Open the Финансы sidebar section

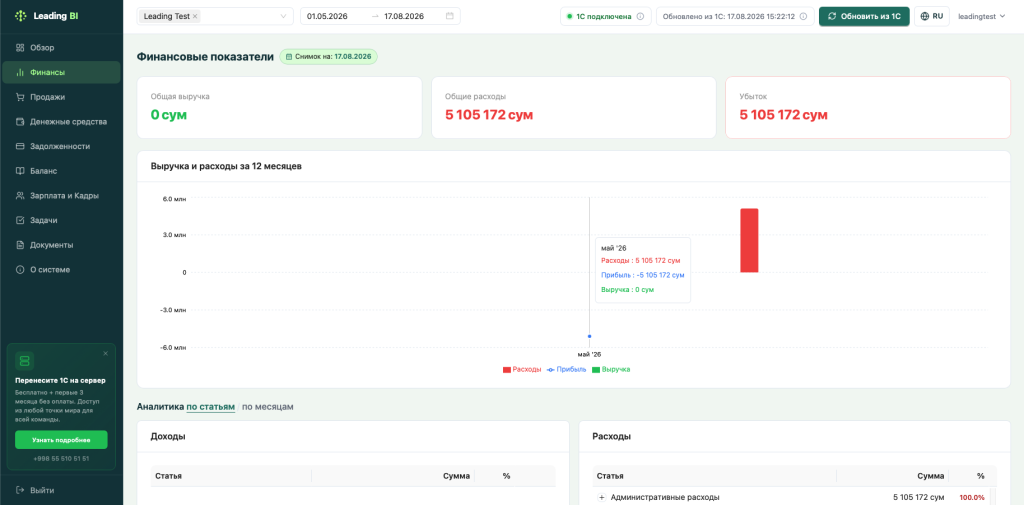tap(61, 73)
